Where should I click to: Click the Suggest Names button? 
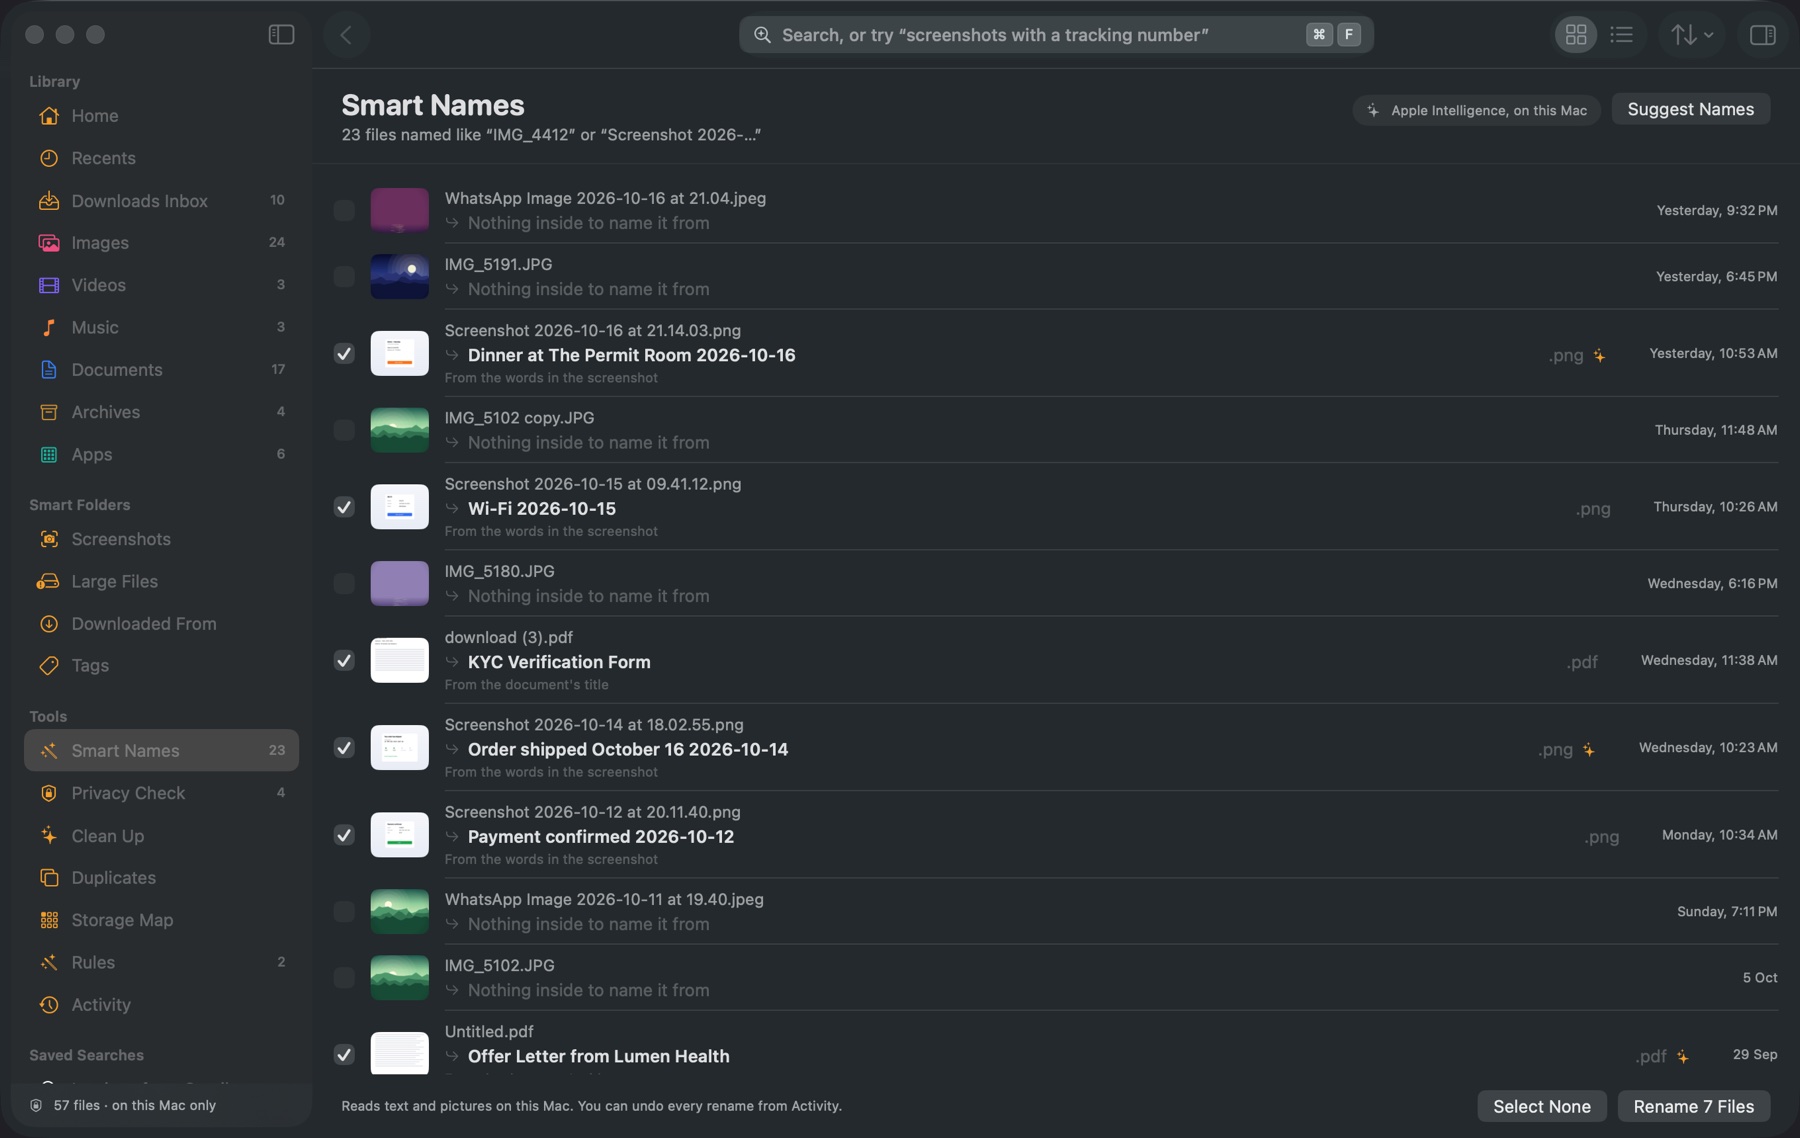[x=1690, y=109]
